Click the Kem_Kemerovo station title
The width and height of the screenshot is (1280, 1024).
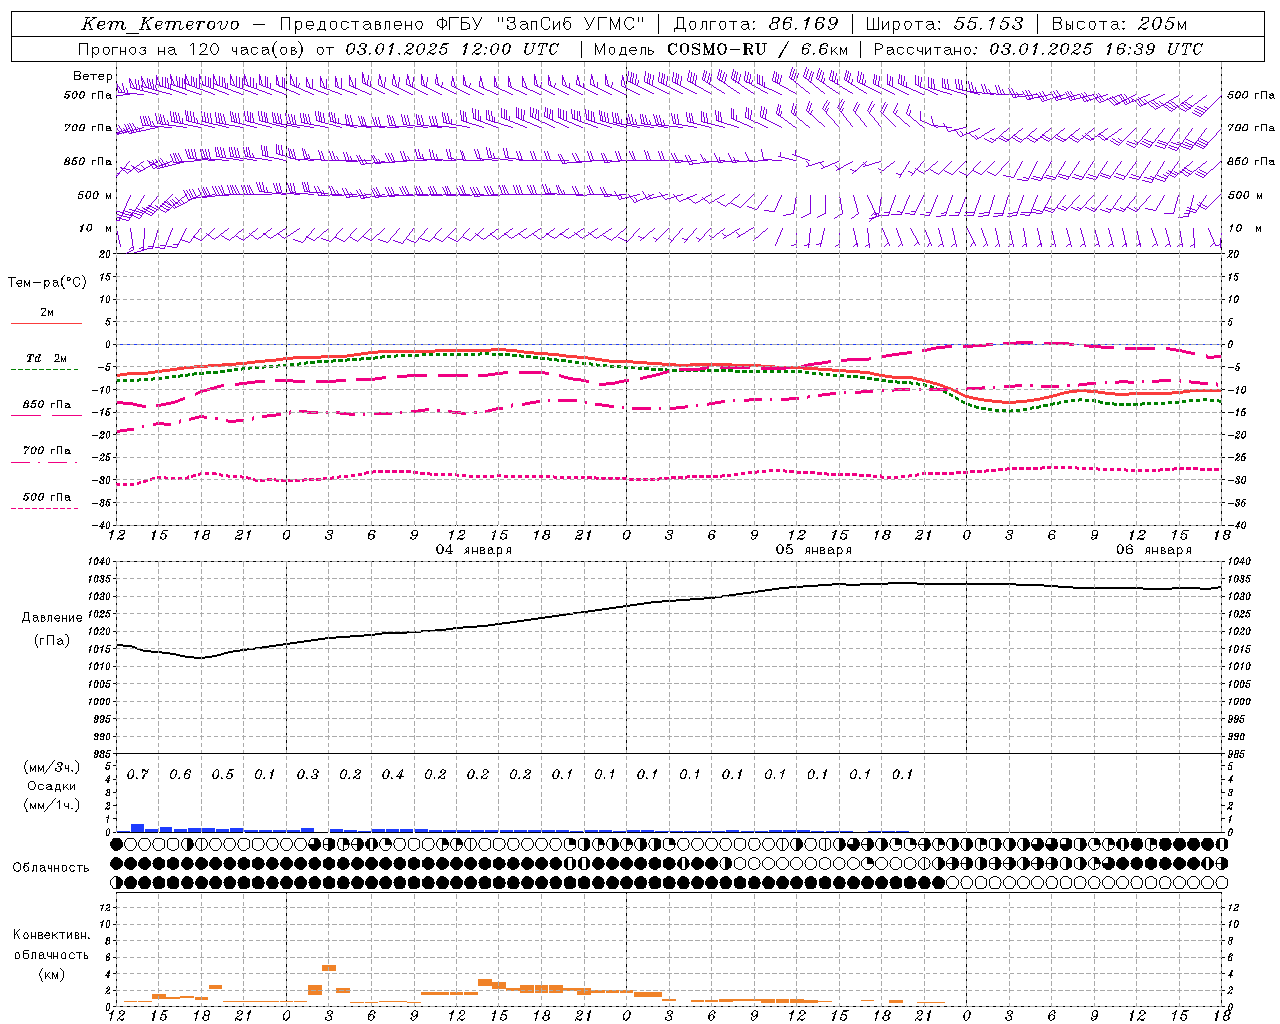160,24
